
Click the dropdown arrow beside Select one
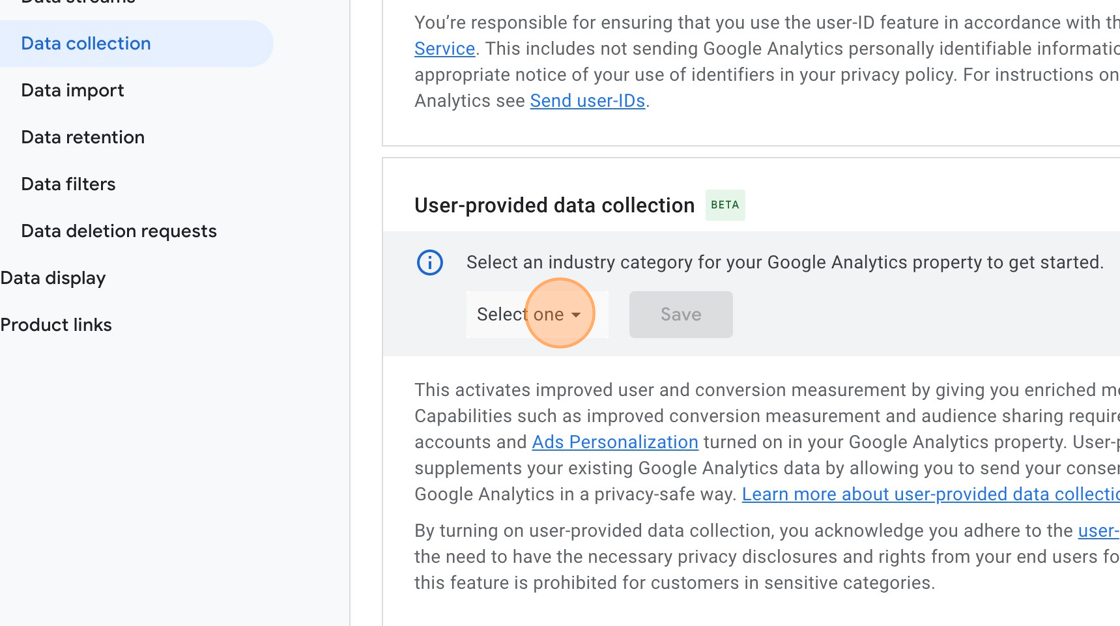576,315
